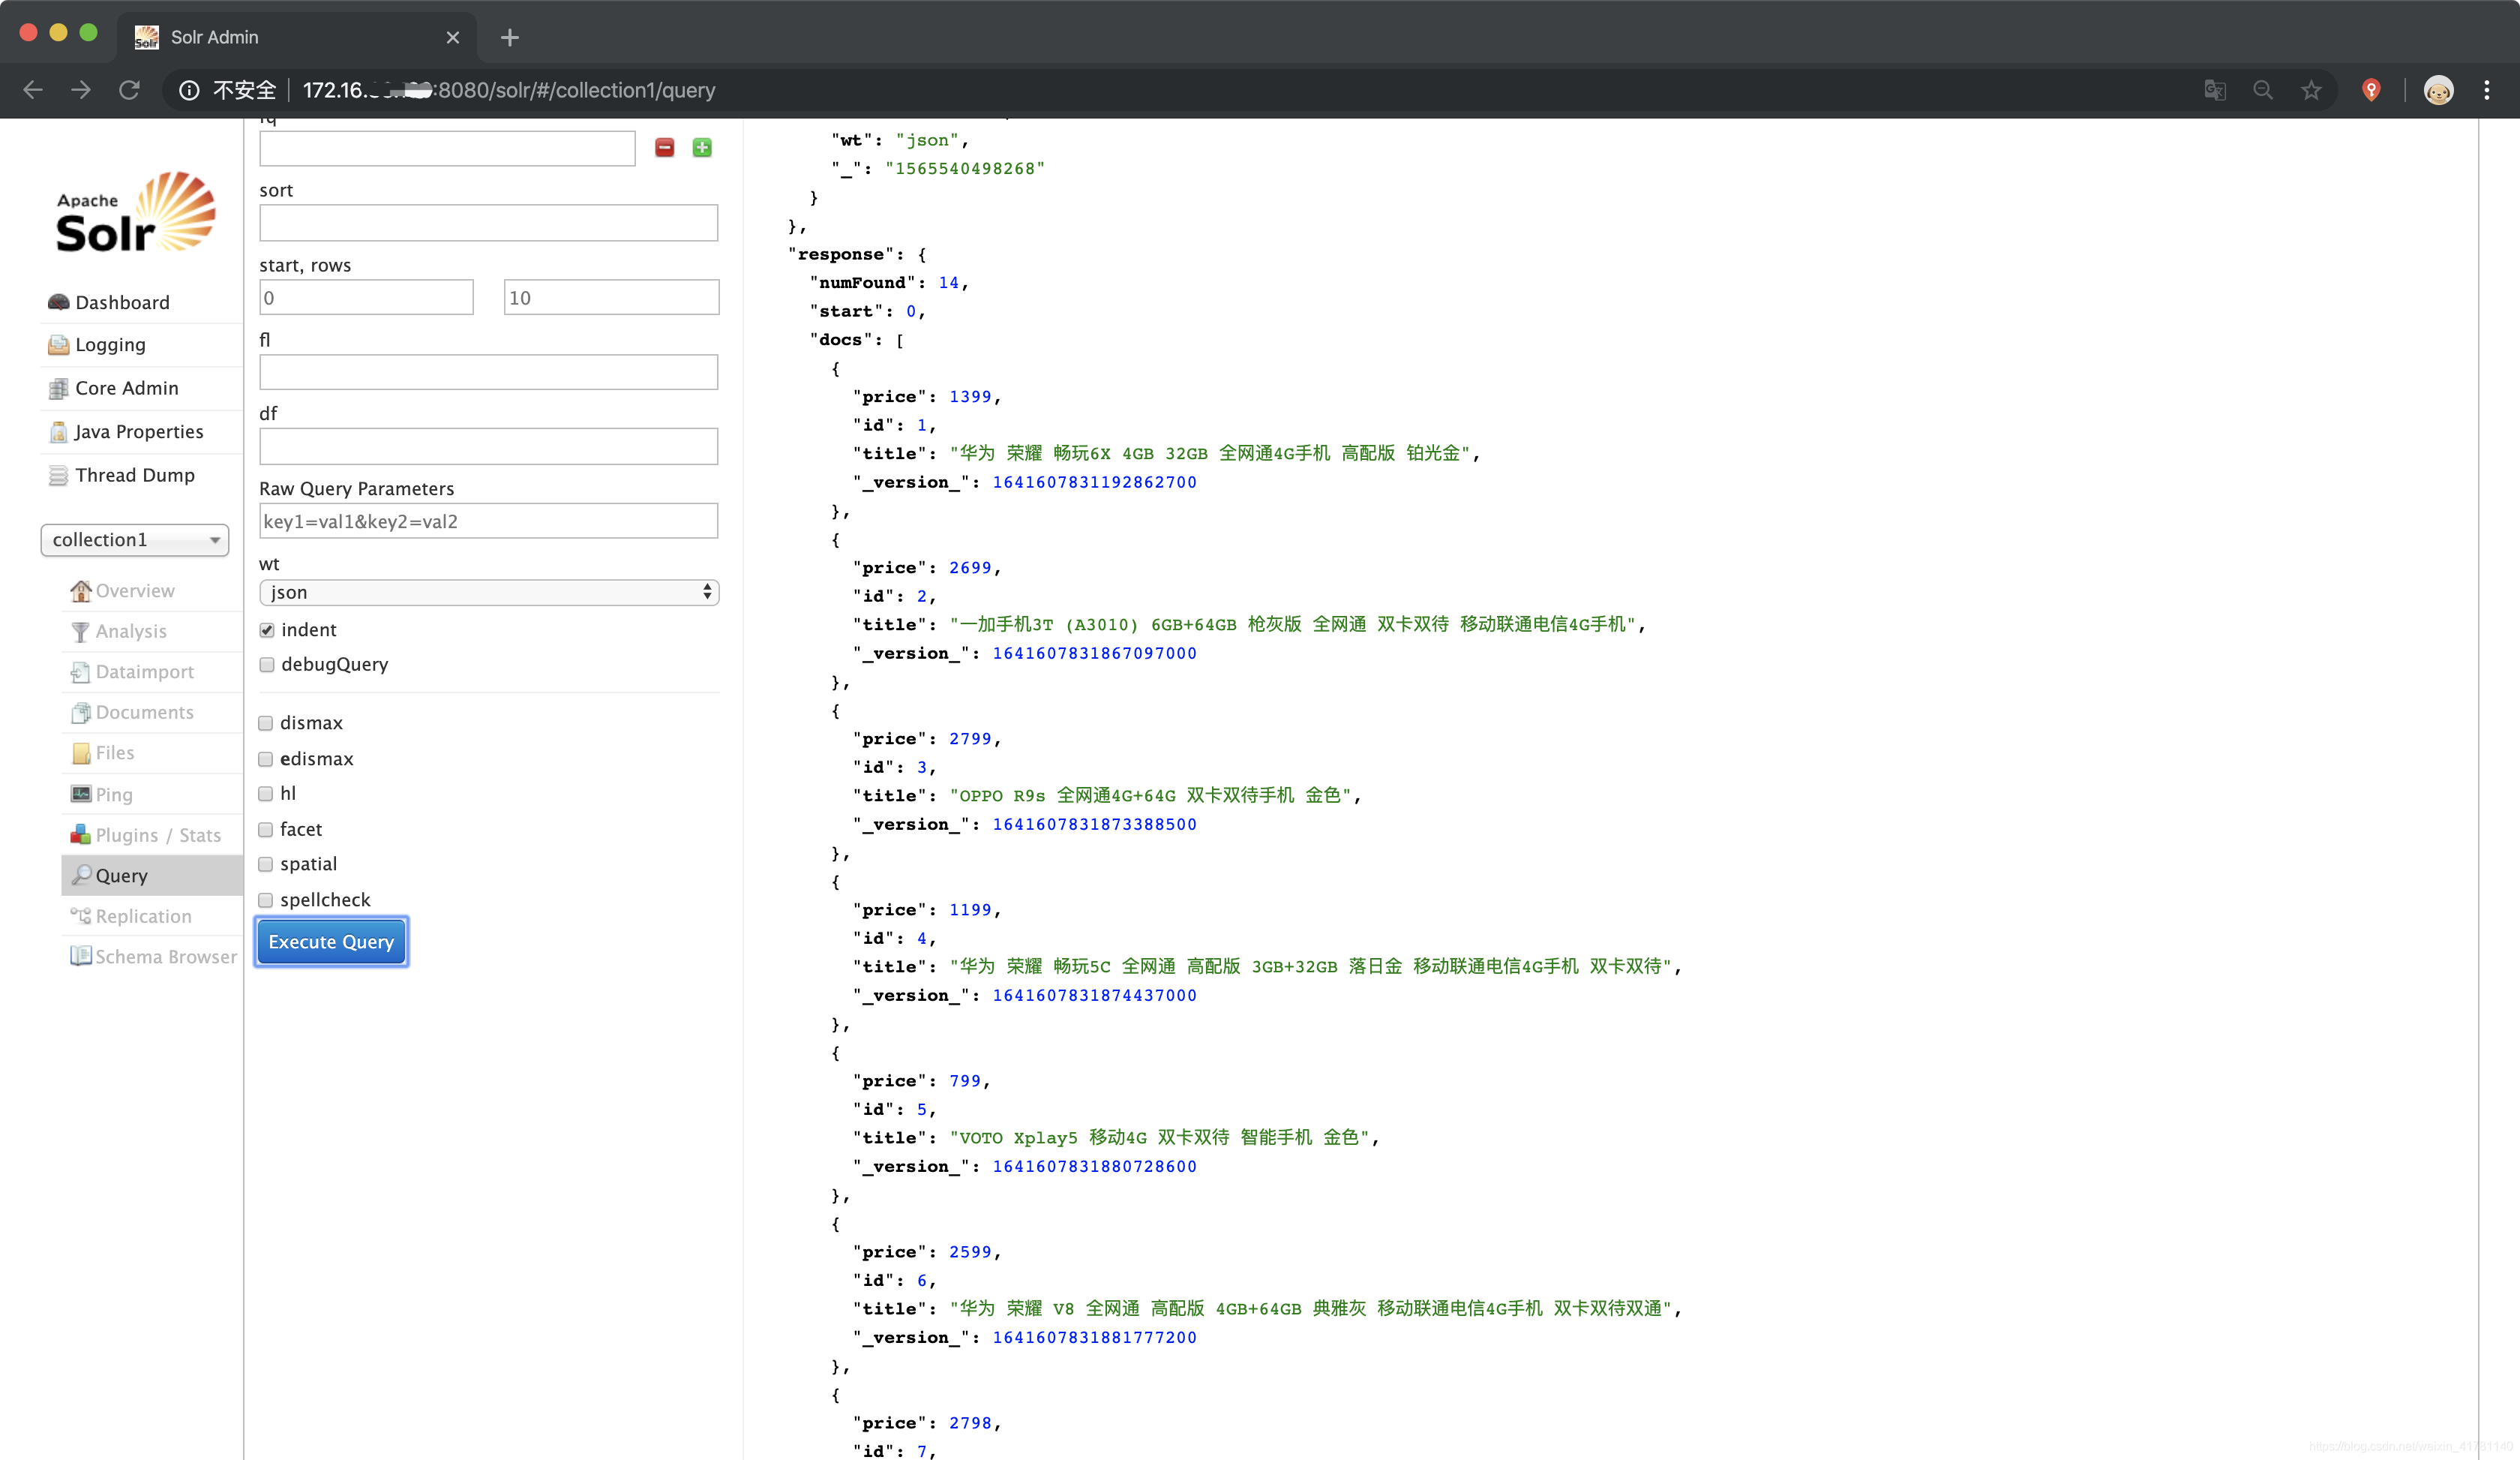This screenshot has width=2520, height=1460.
Task: Select the Solr Admin browser tab
Action: [297, 37]
